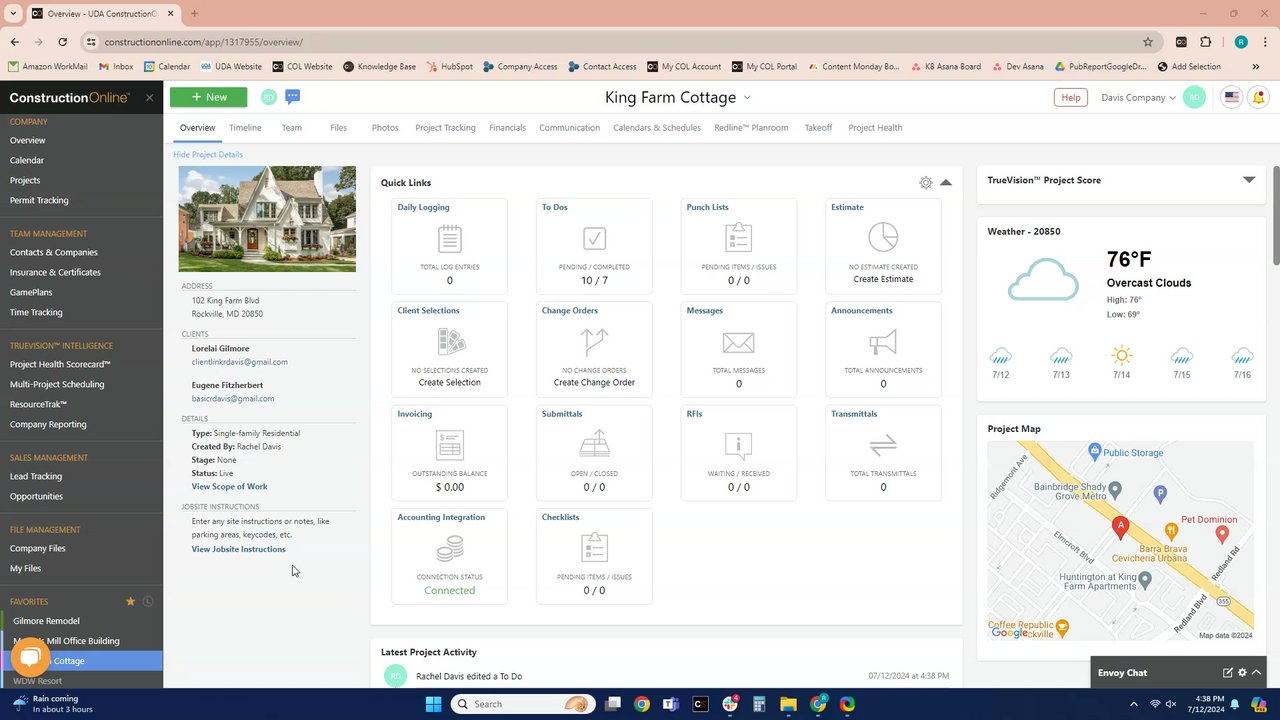The image size is (1280, 720).
Task: Open the Submittals icon
Action: coord(594,444)
